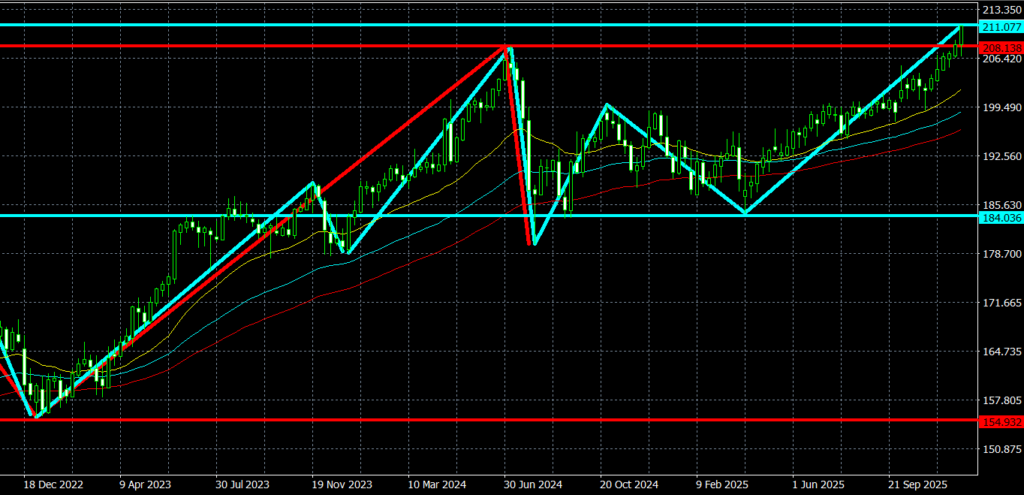Select the topmost cyan horizontal line
This screenshot has width=1024, height=495.
coord(400,24)
